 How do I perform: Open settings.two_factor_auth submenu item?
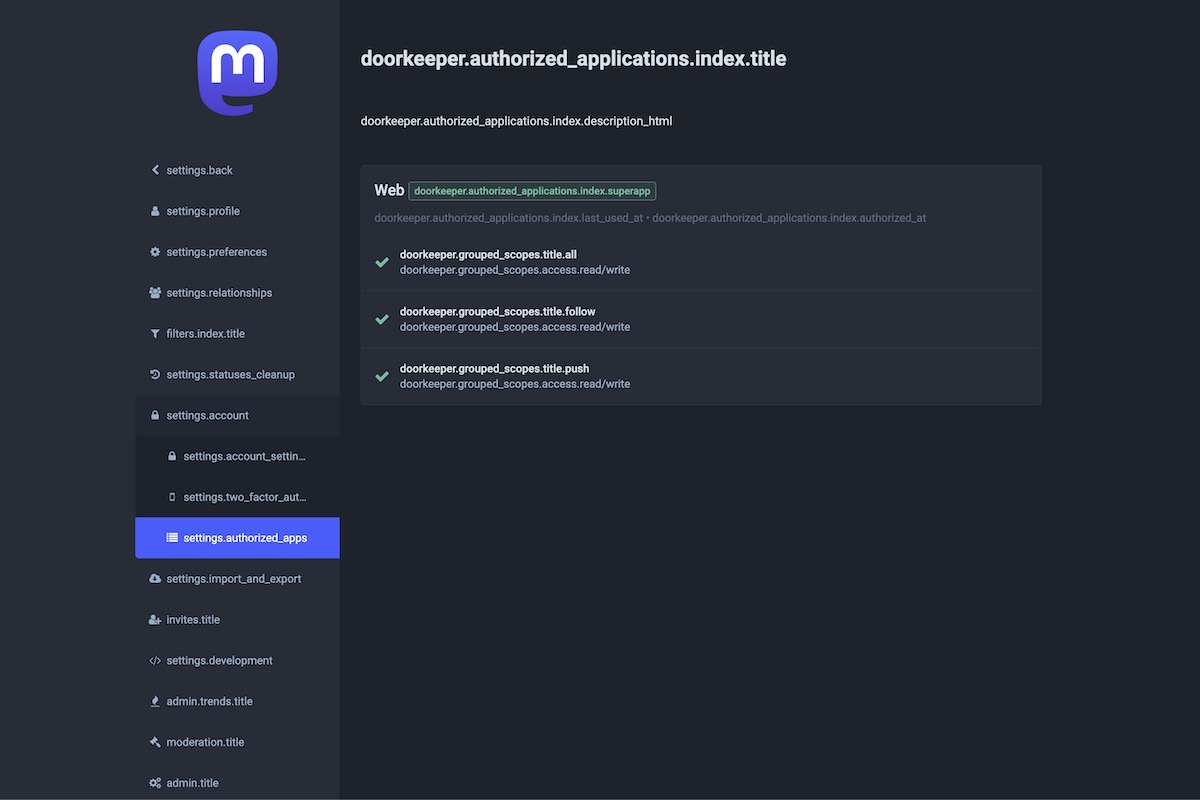point(244,497)
